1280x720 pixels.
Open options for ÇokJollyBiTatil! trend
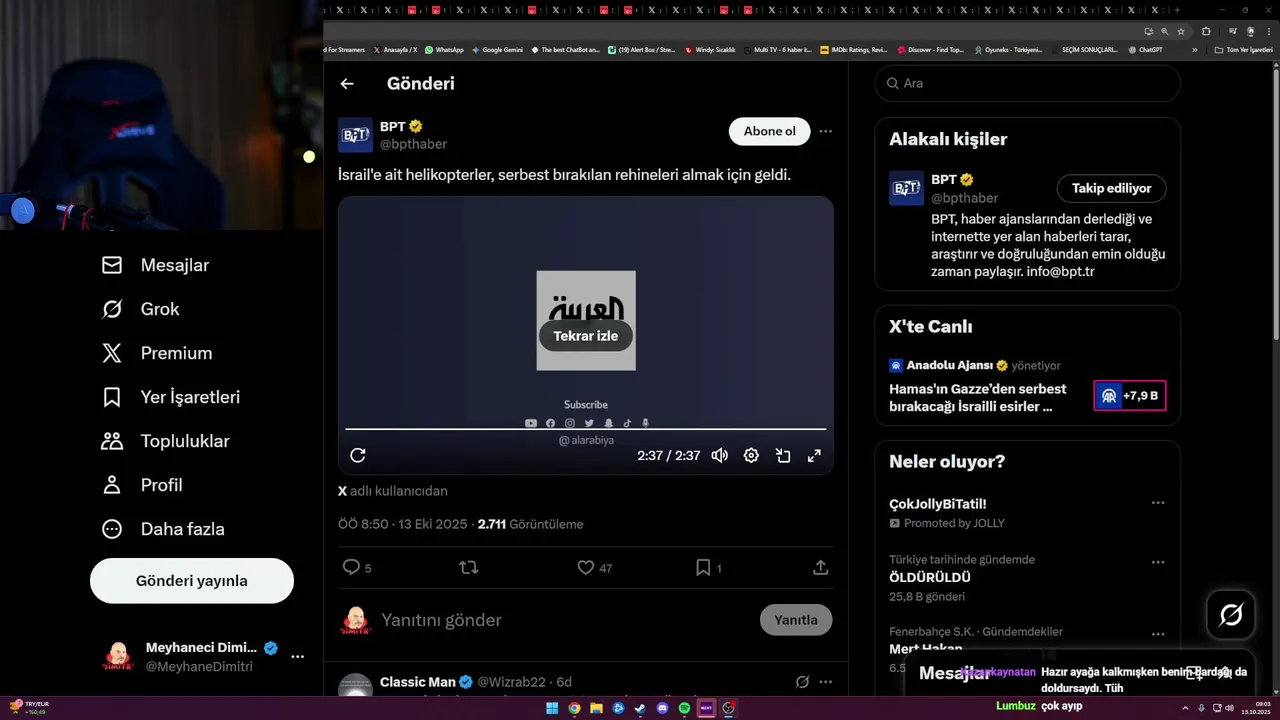1158,503
